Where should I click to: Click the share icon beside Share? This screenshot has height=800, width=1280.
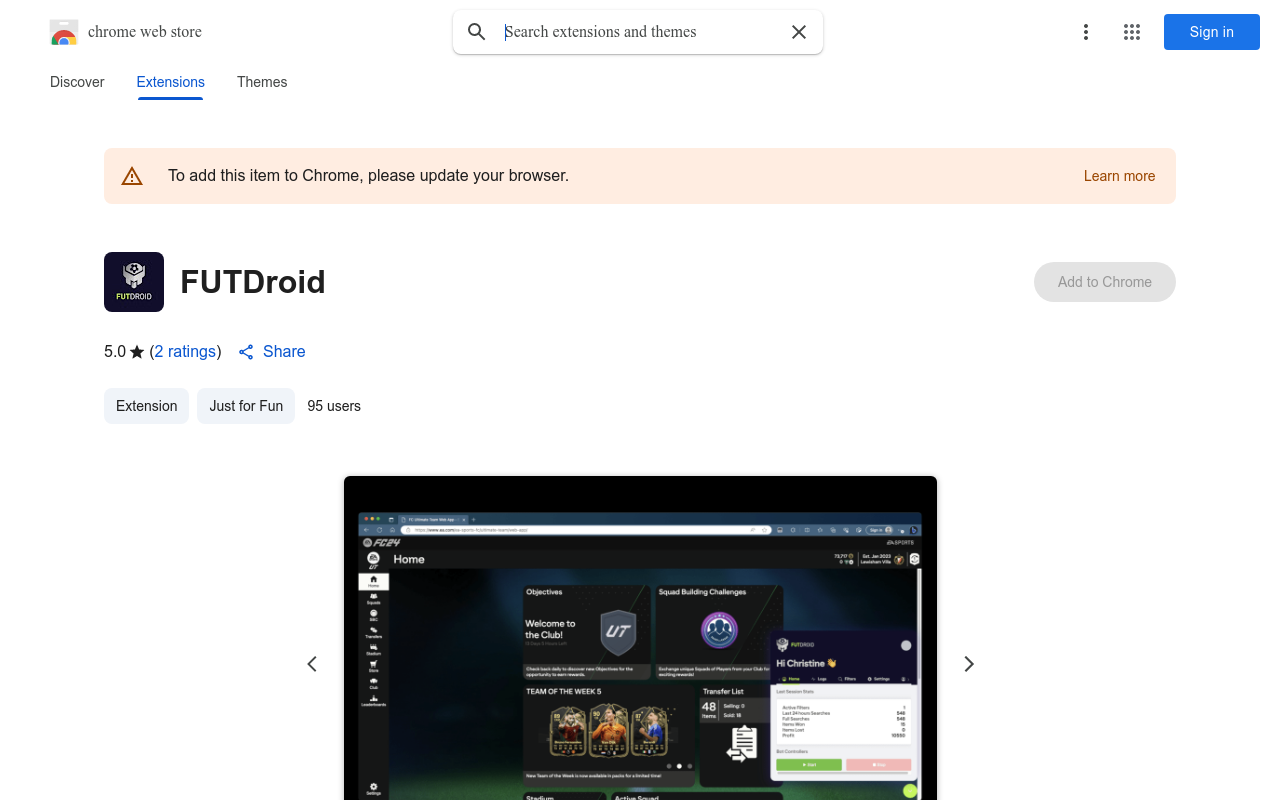(246, 352)
